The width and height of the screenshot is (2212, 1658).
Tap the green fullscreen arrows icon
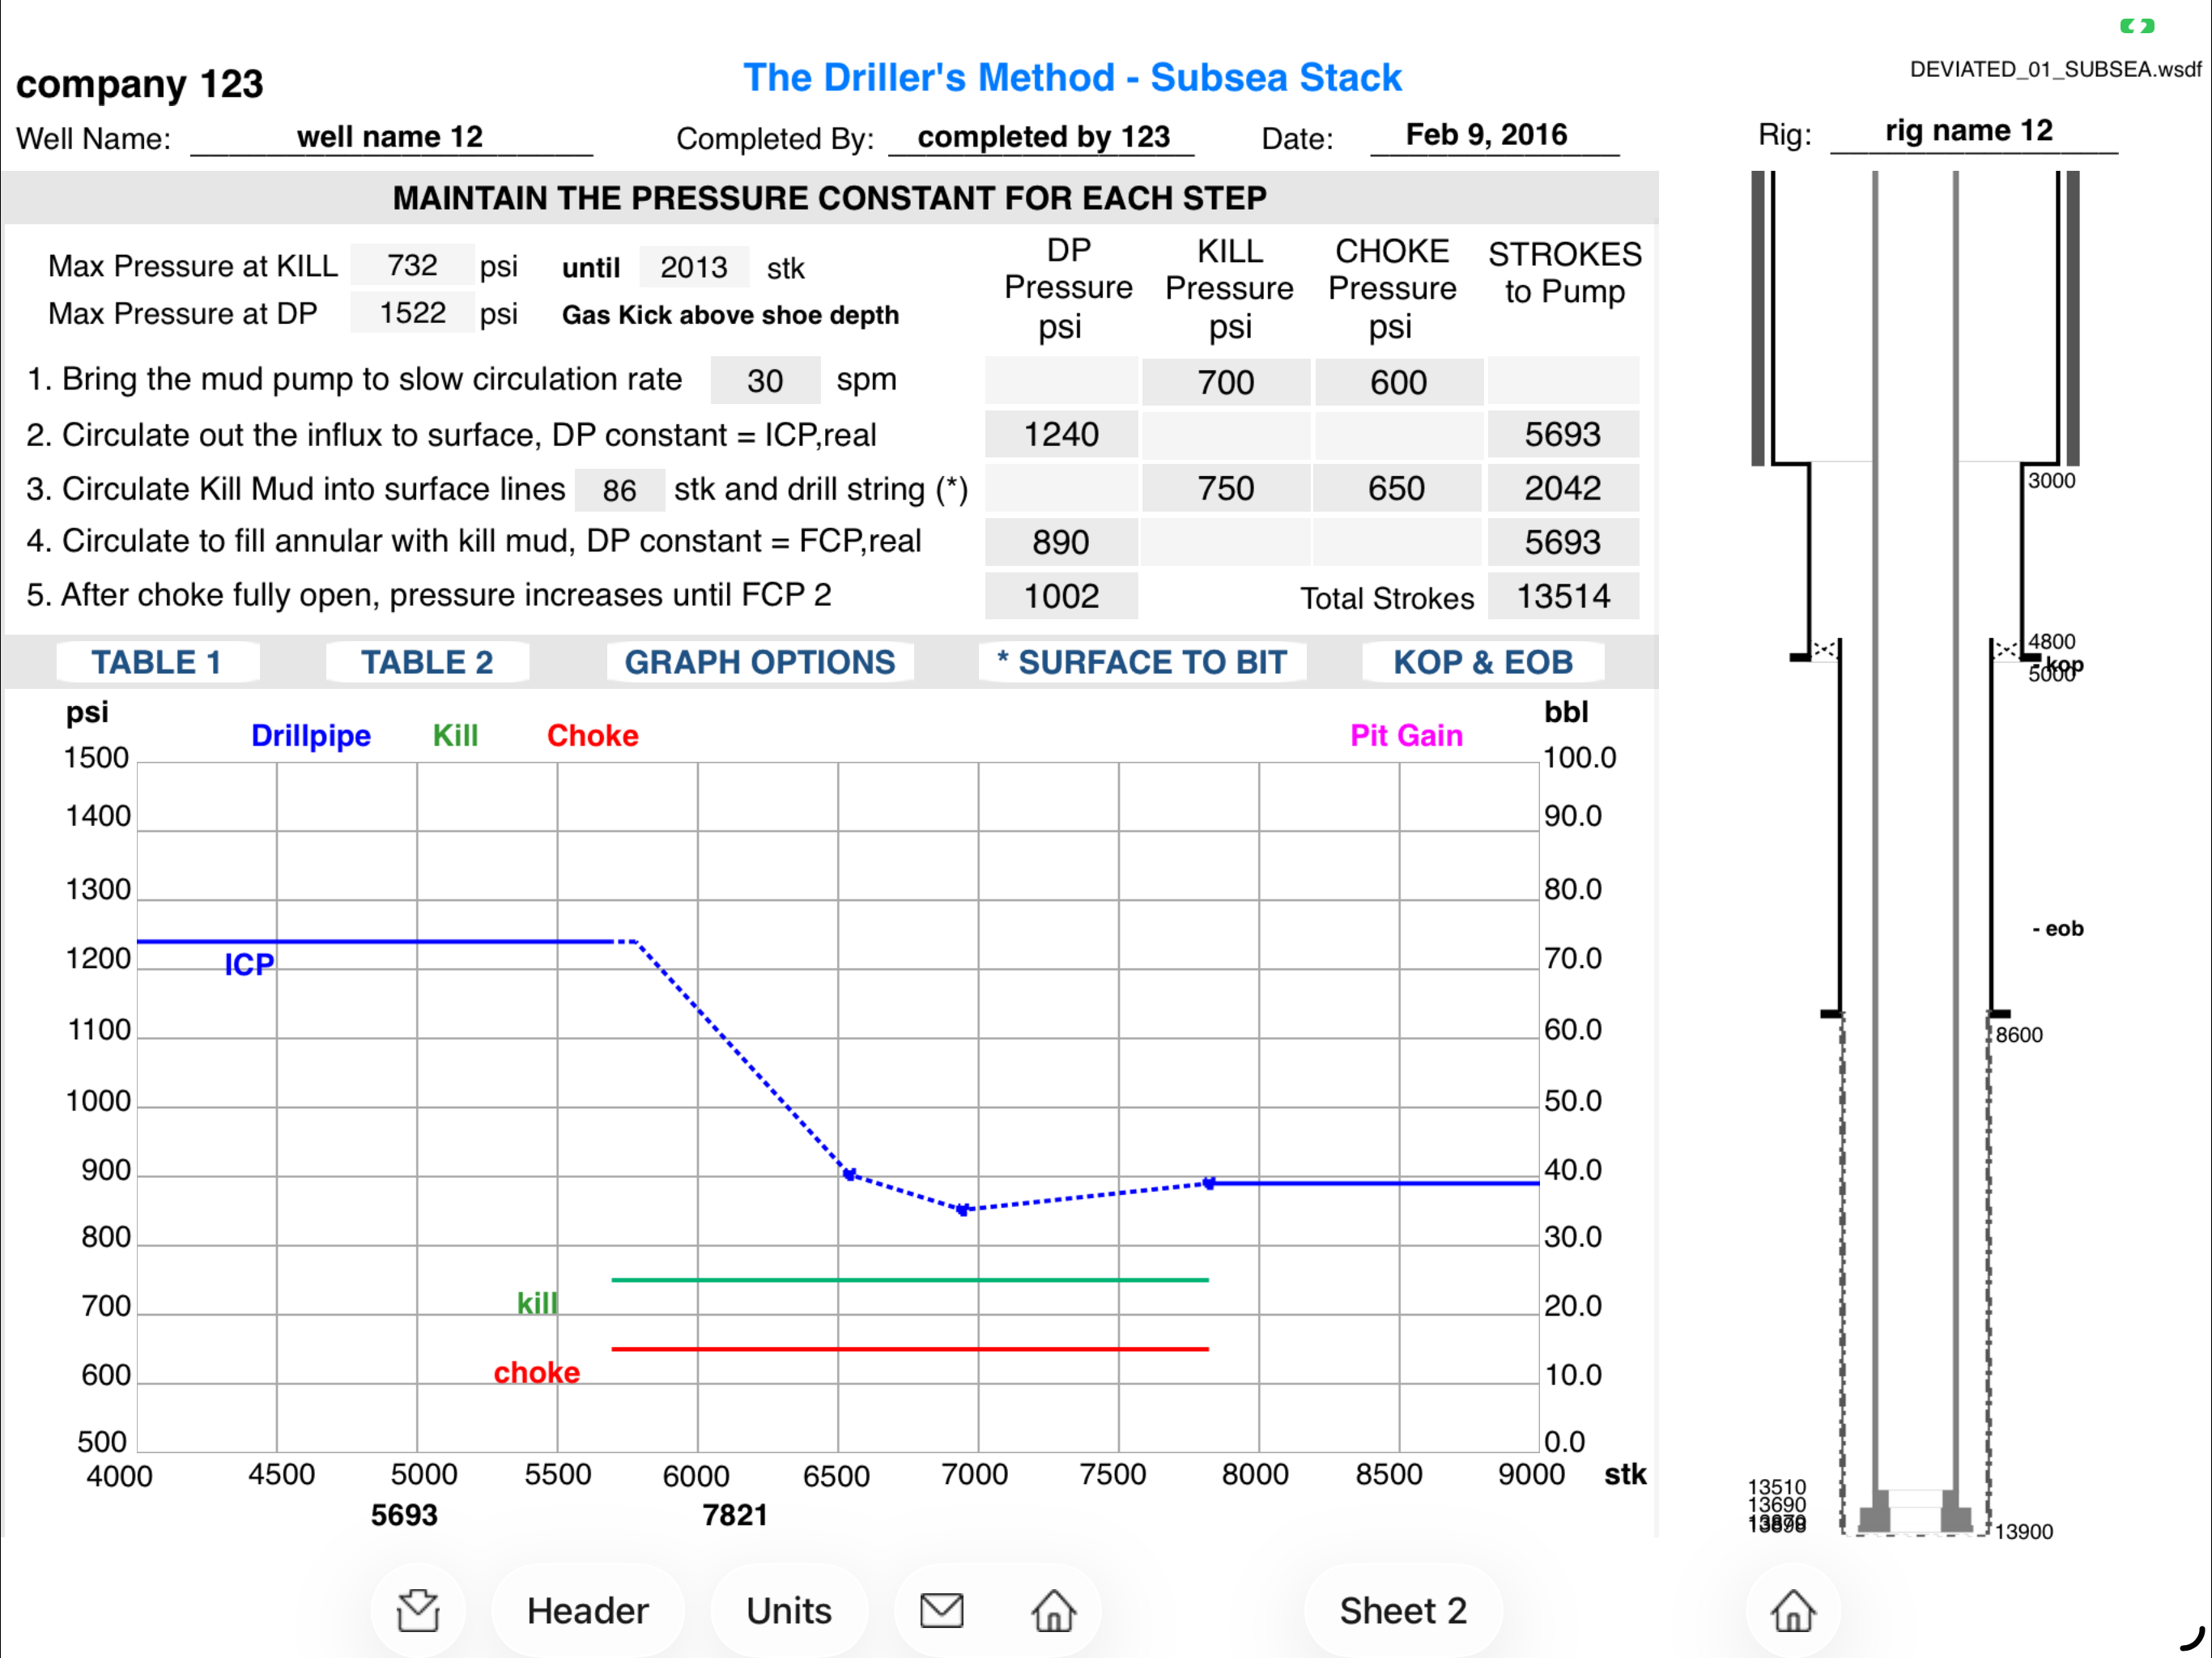point(2137,26)
